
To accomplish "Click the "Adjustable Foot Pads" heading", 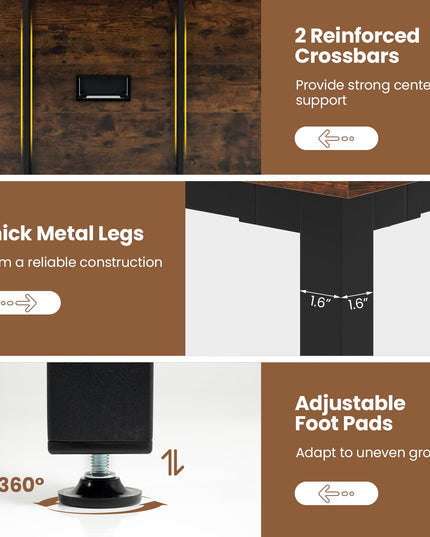I will pos(350,413).
